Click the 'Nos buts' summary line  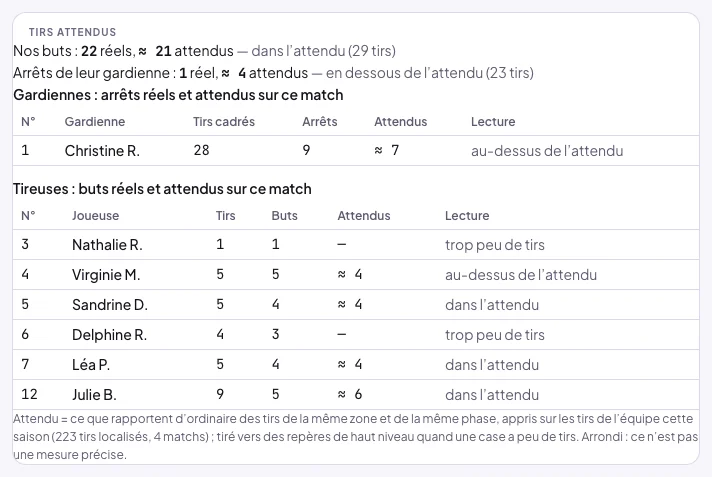[x=204, y=51]
